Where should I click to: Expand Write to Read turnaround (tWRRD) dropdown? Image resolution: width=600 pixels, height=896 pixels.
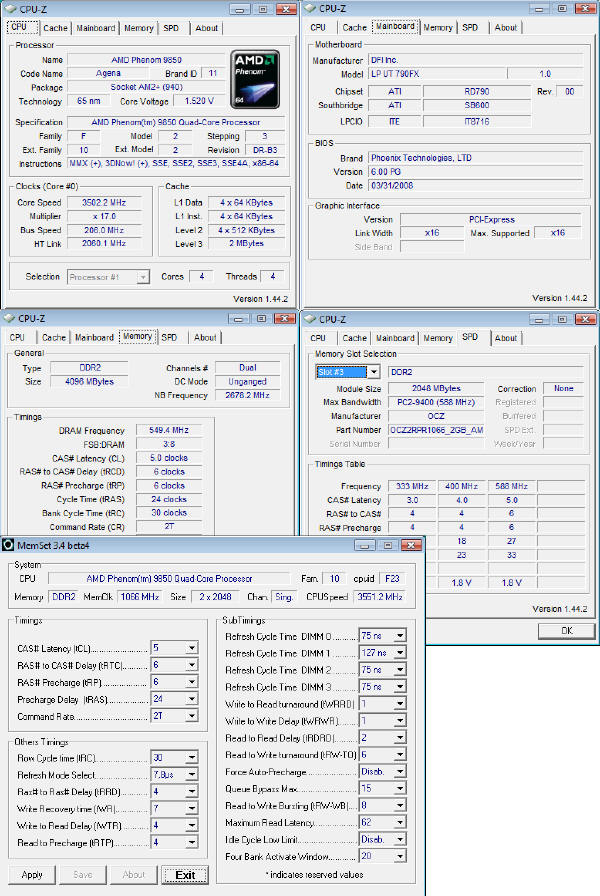(400, 704)
